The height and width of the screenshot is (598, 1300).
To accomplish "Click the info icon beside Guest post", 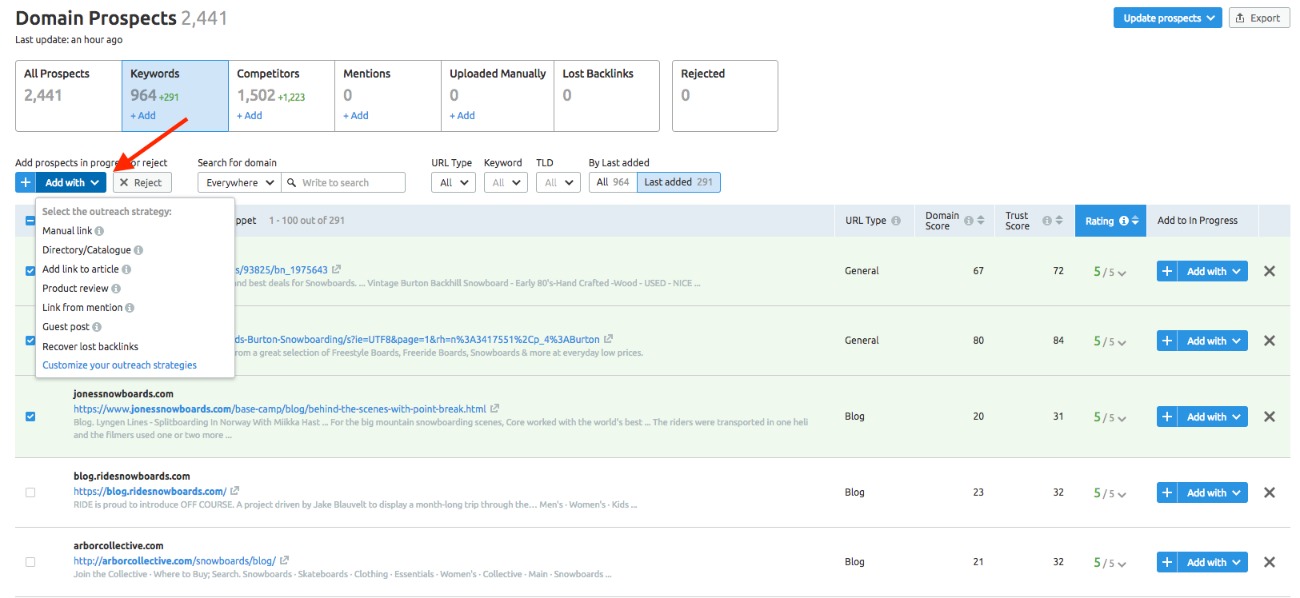I will pos(97,327).
